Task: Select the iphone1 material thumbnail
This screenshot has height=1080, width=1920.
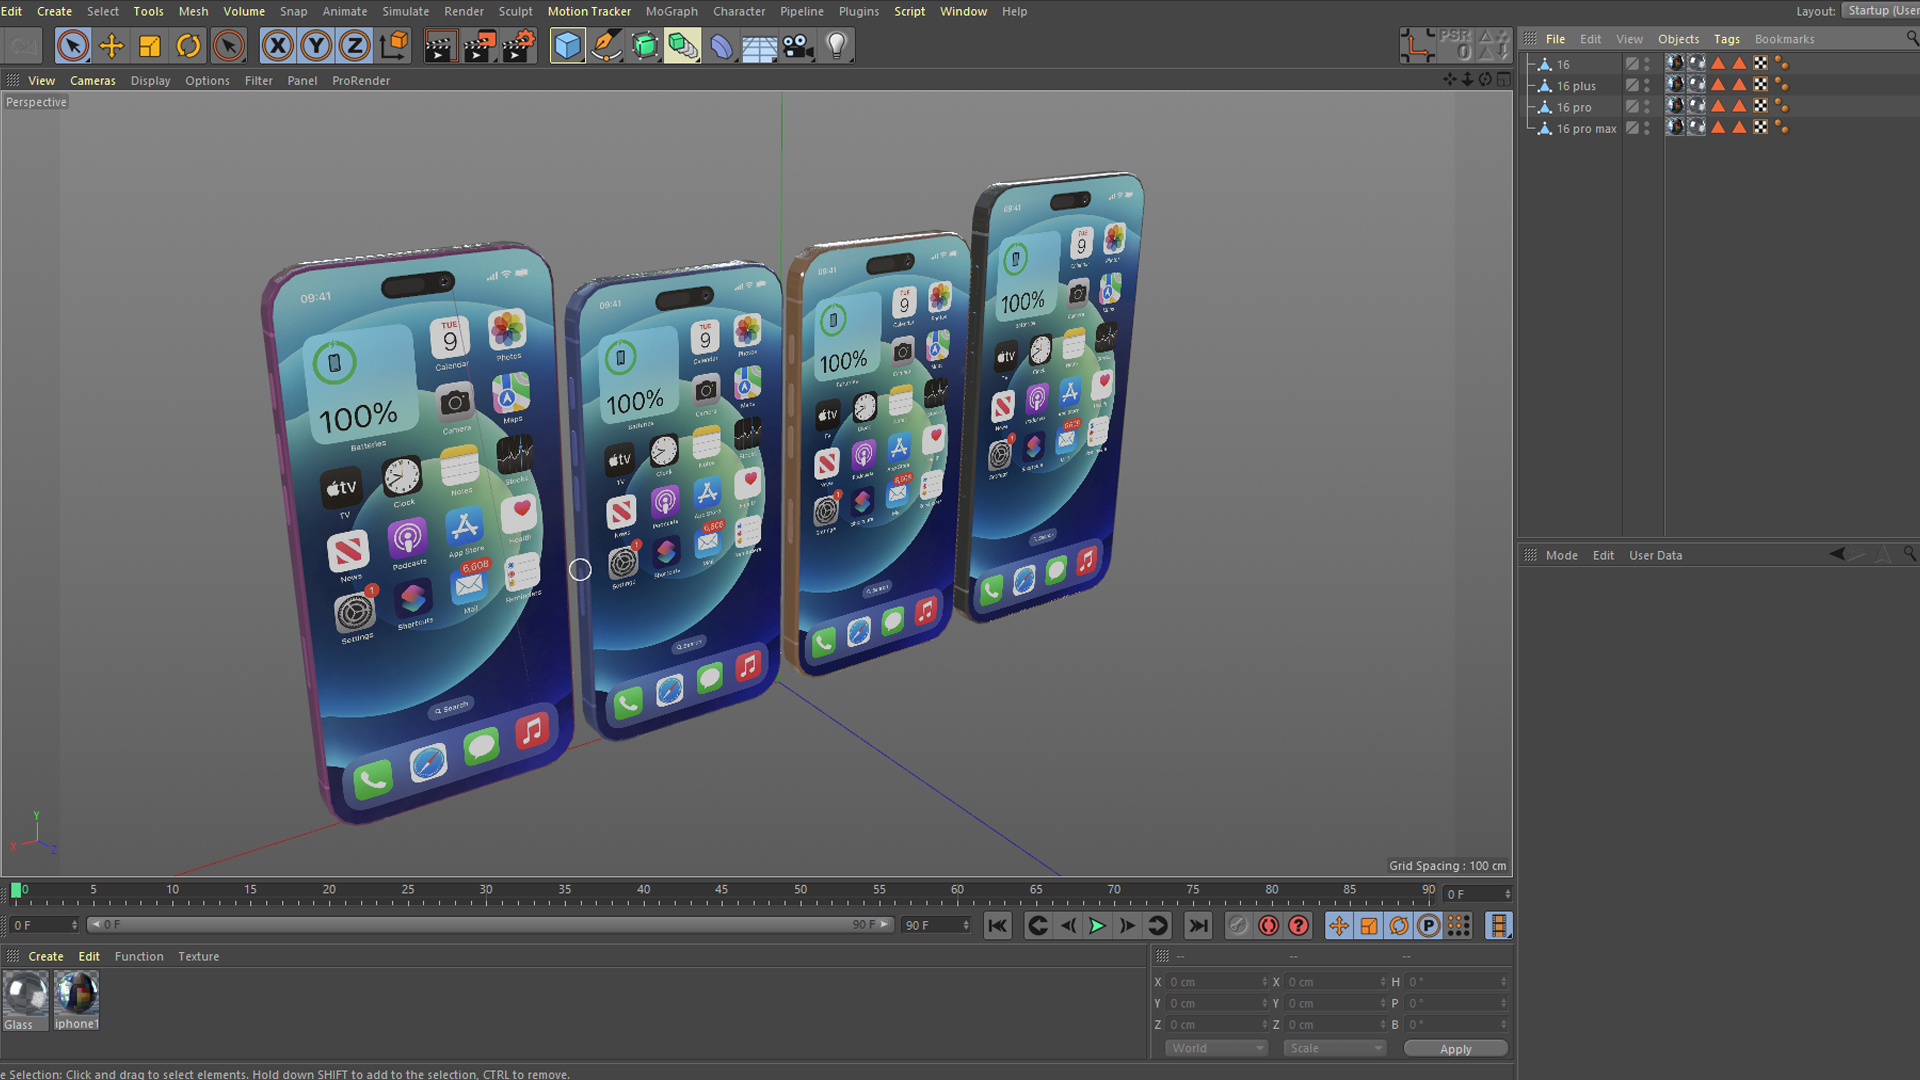Action: pos(76,995)
